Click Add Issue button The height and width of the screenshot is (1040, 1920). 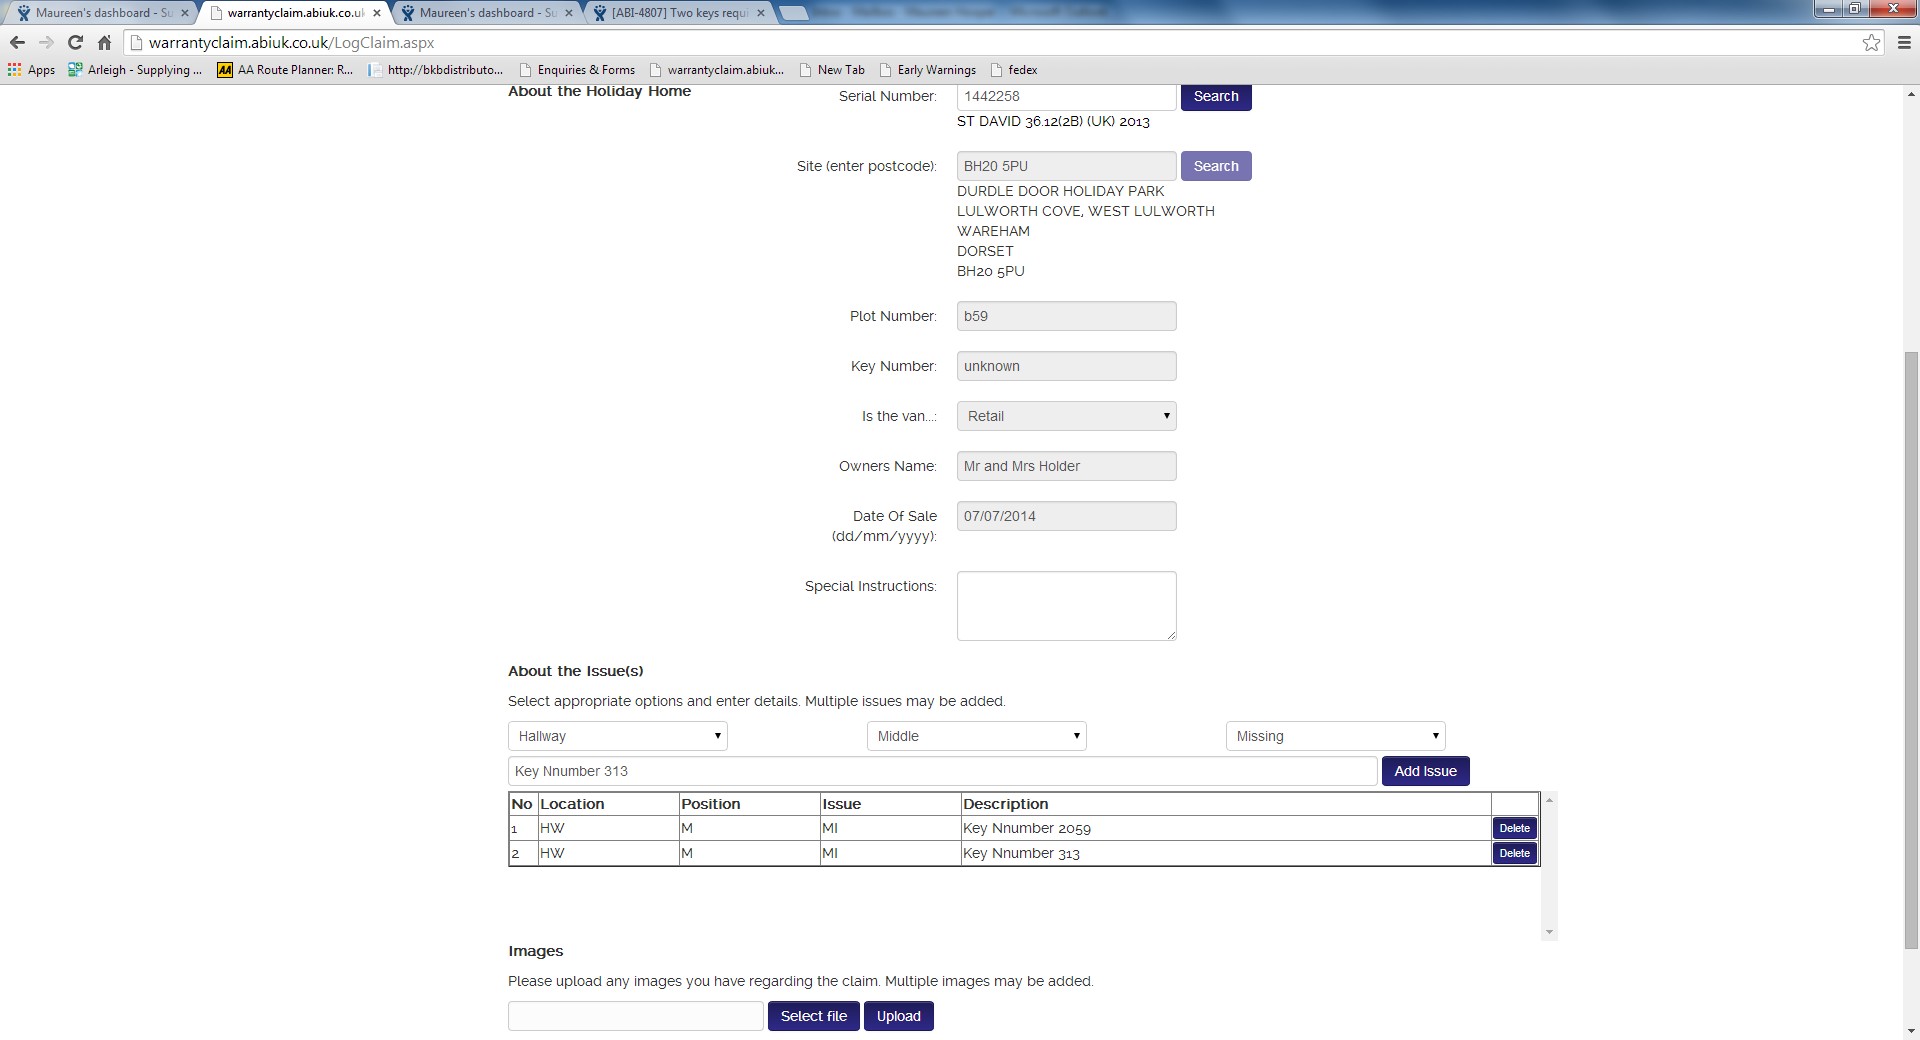1425,771
